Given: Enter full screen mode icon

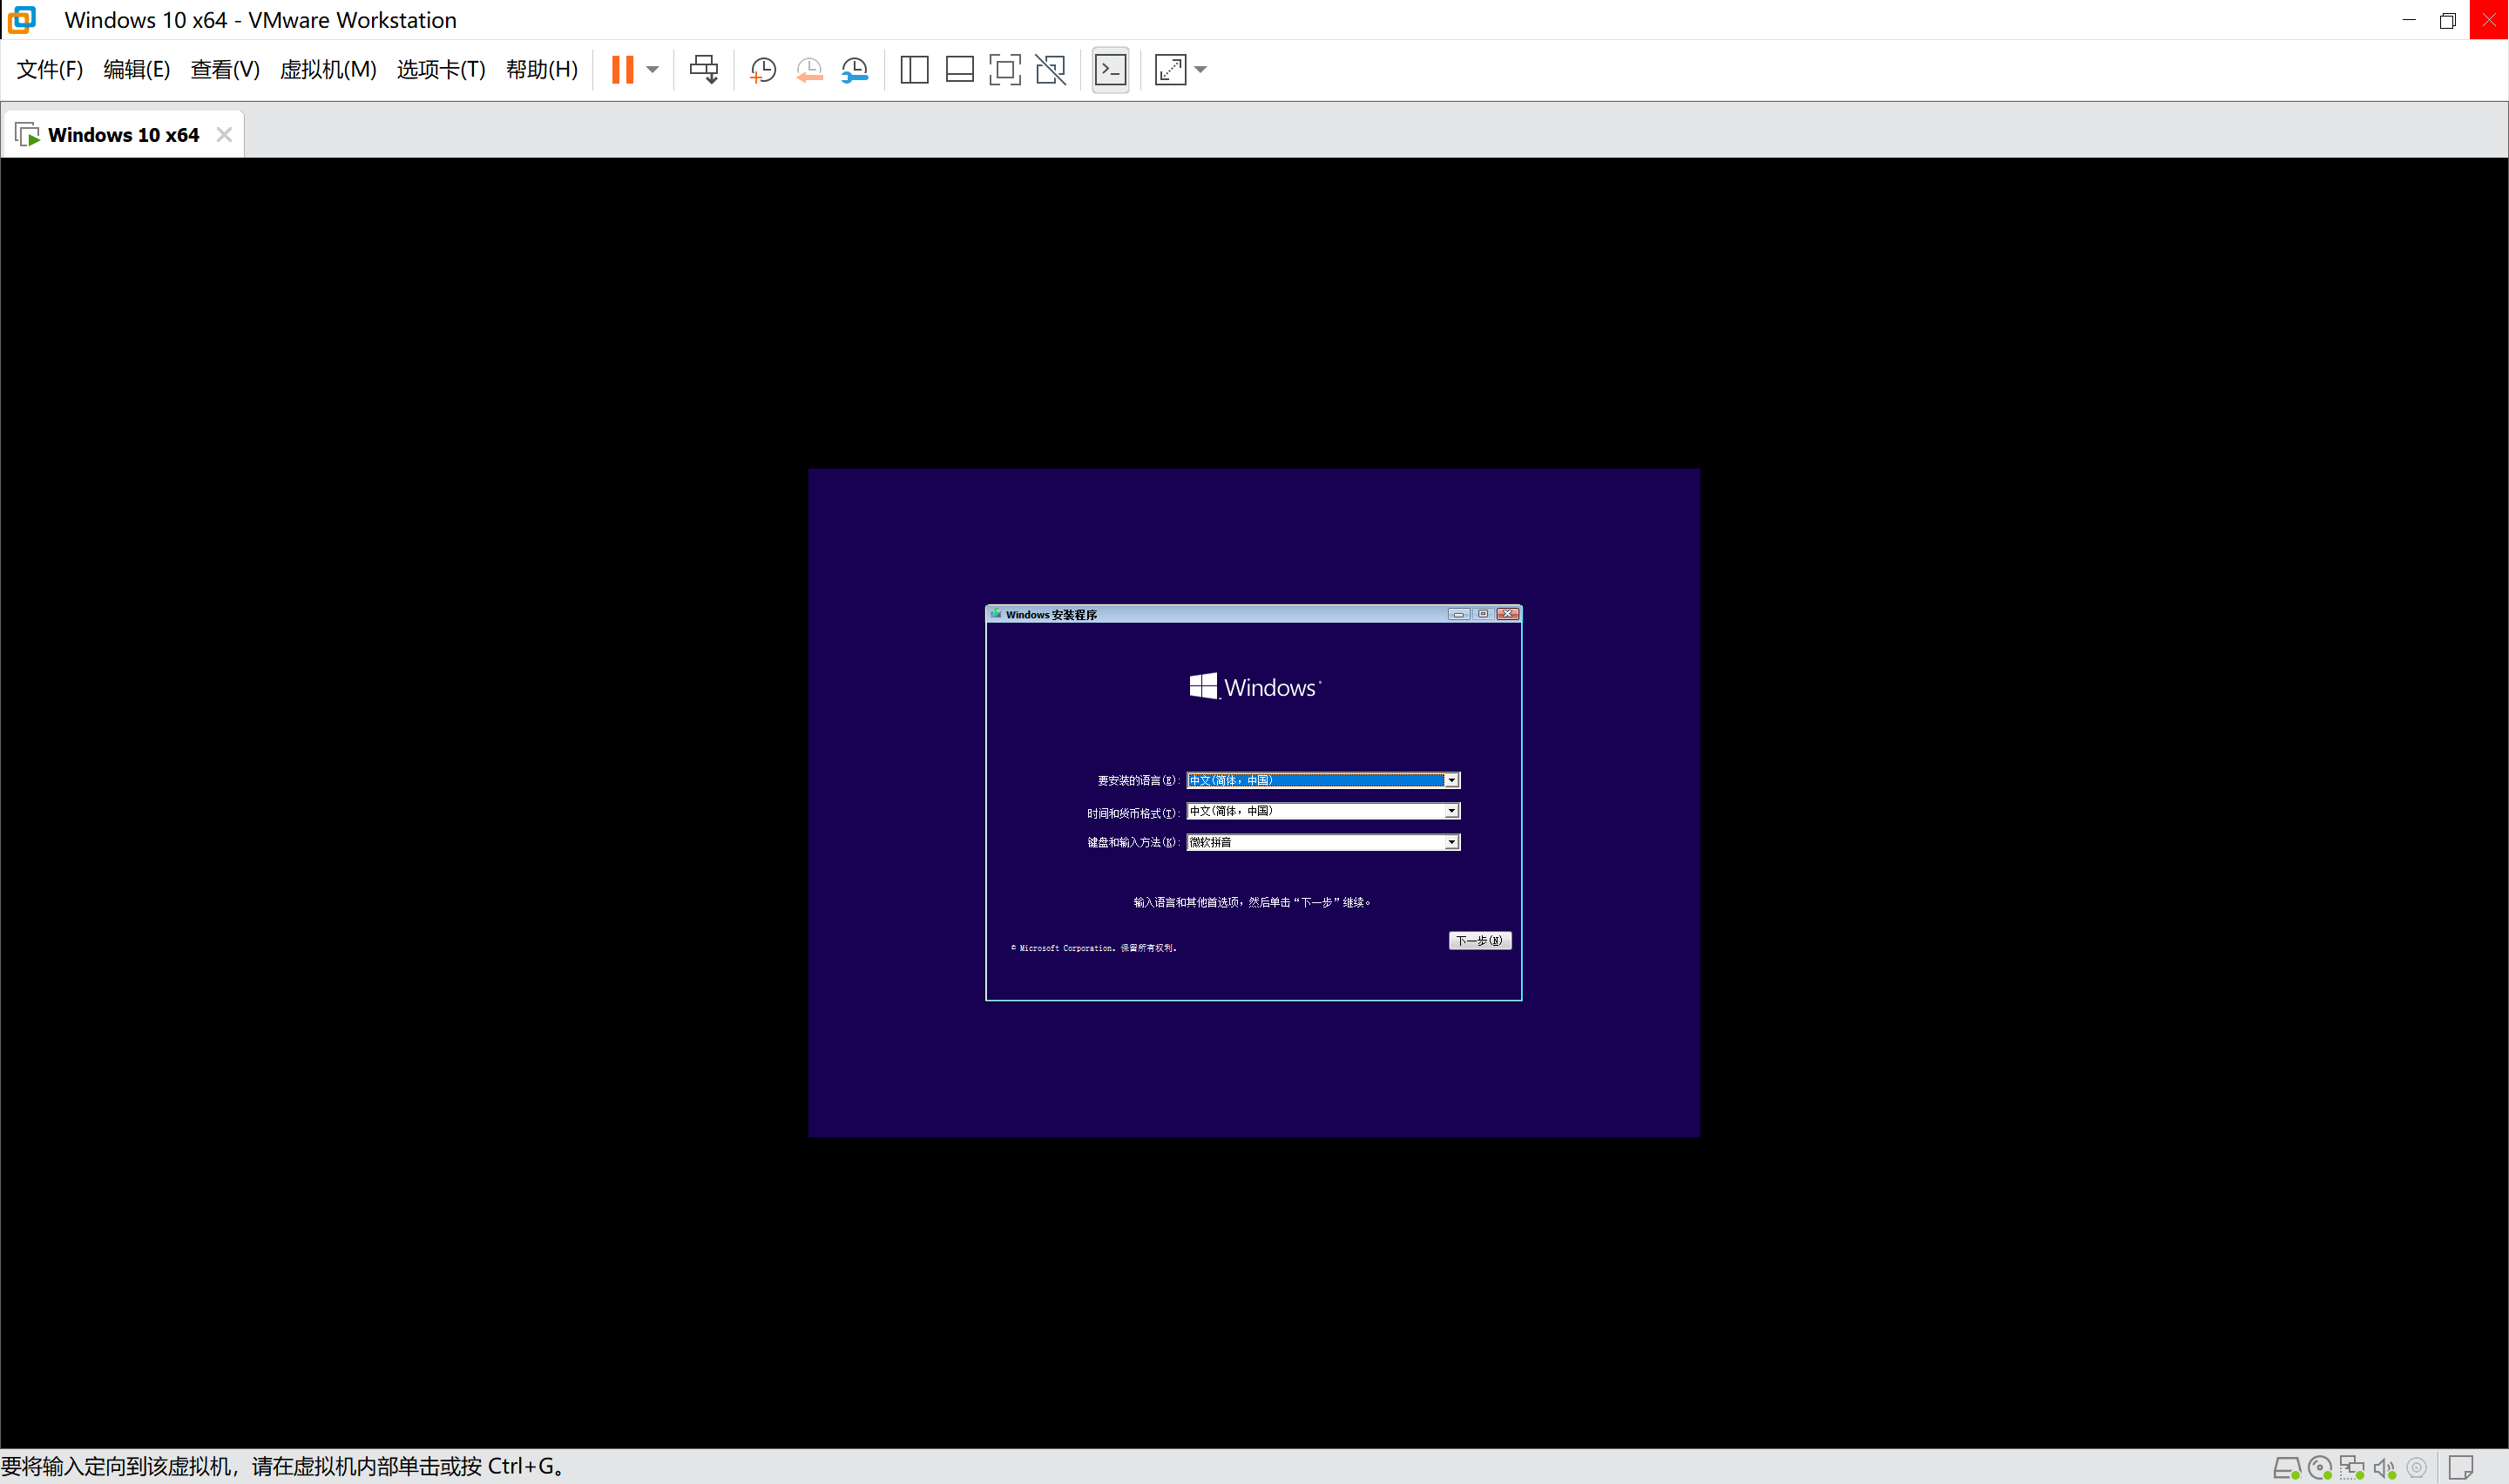Looking at the screenshot, I should point(1004,69).
